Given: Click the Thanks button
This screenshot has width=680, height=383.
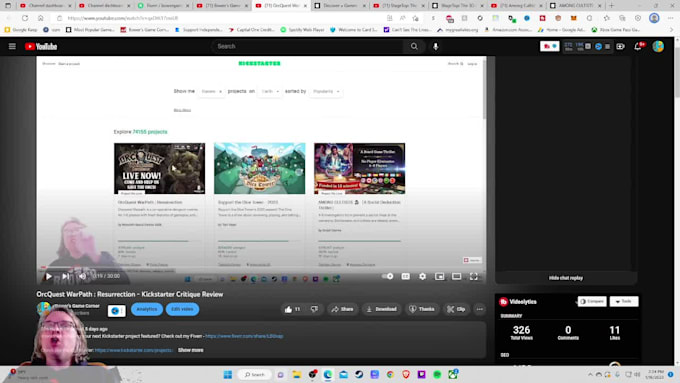Looking at the screenshot, I should pos(422,309).
